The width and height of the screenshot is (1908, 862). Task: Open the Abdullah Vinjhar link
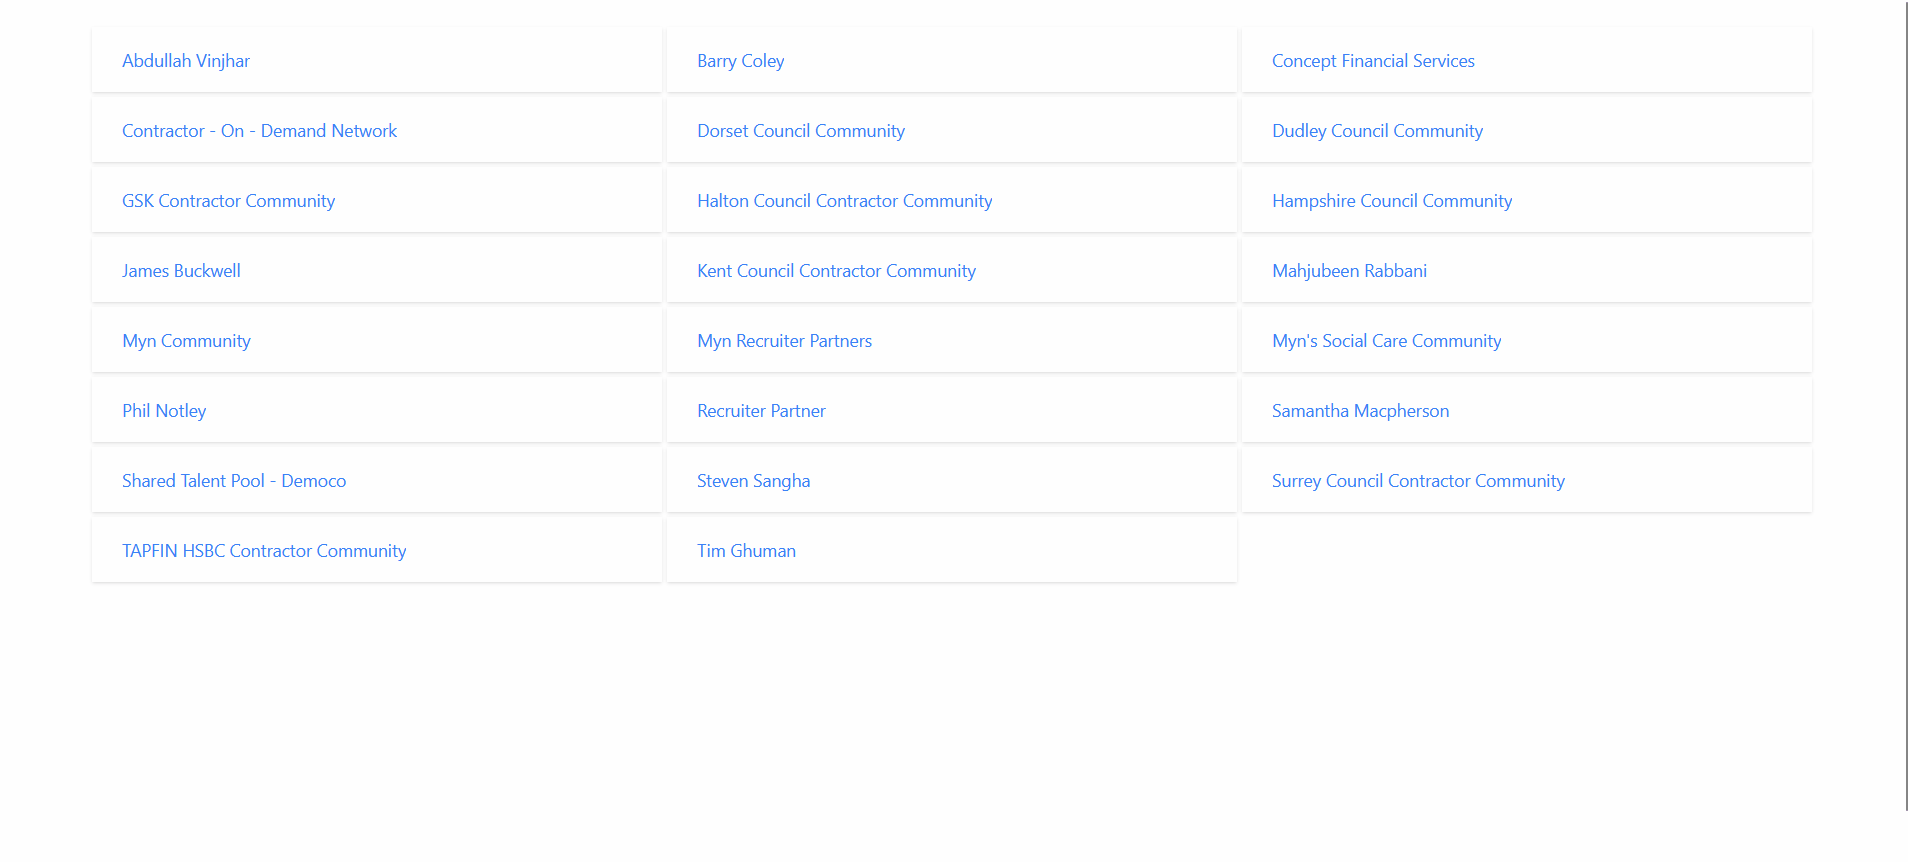pyautogui.click(x=186, y=61)
